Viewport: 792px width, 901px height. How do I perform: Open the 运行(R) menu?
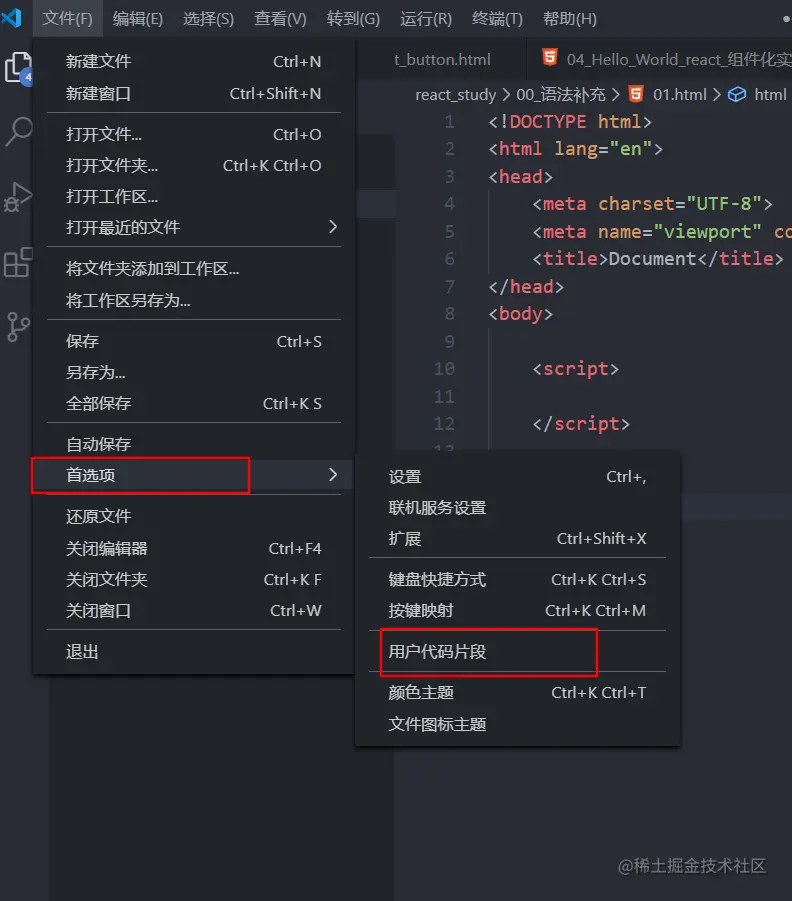[426, 18]
